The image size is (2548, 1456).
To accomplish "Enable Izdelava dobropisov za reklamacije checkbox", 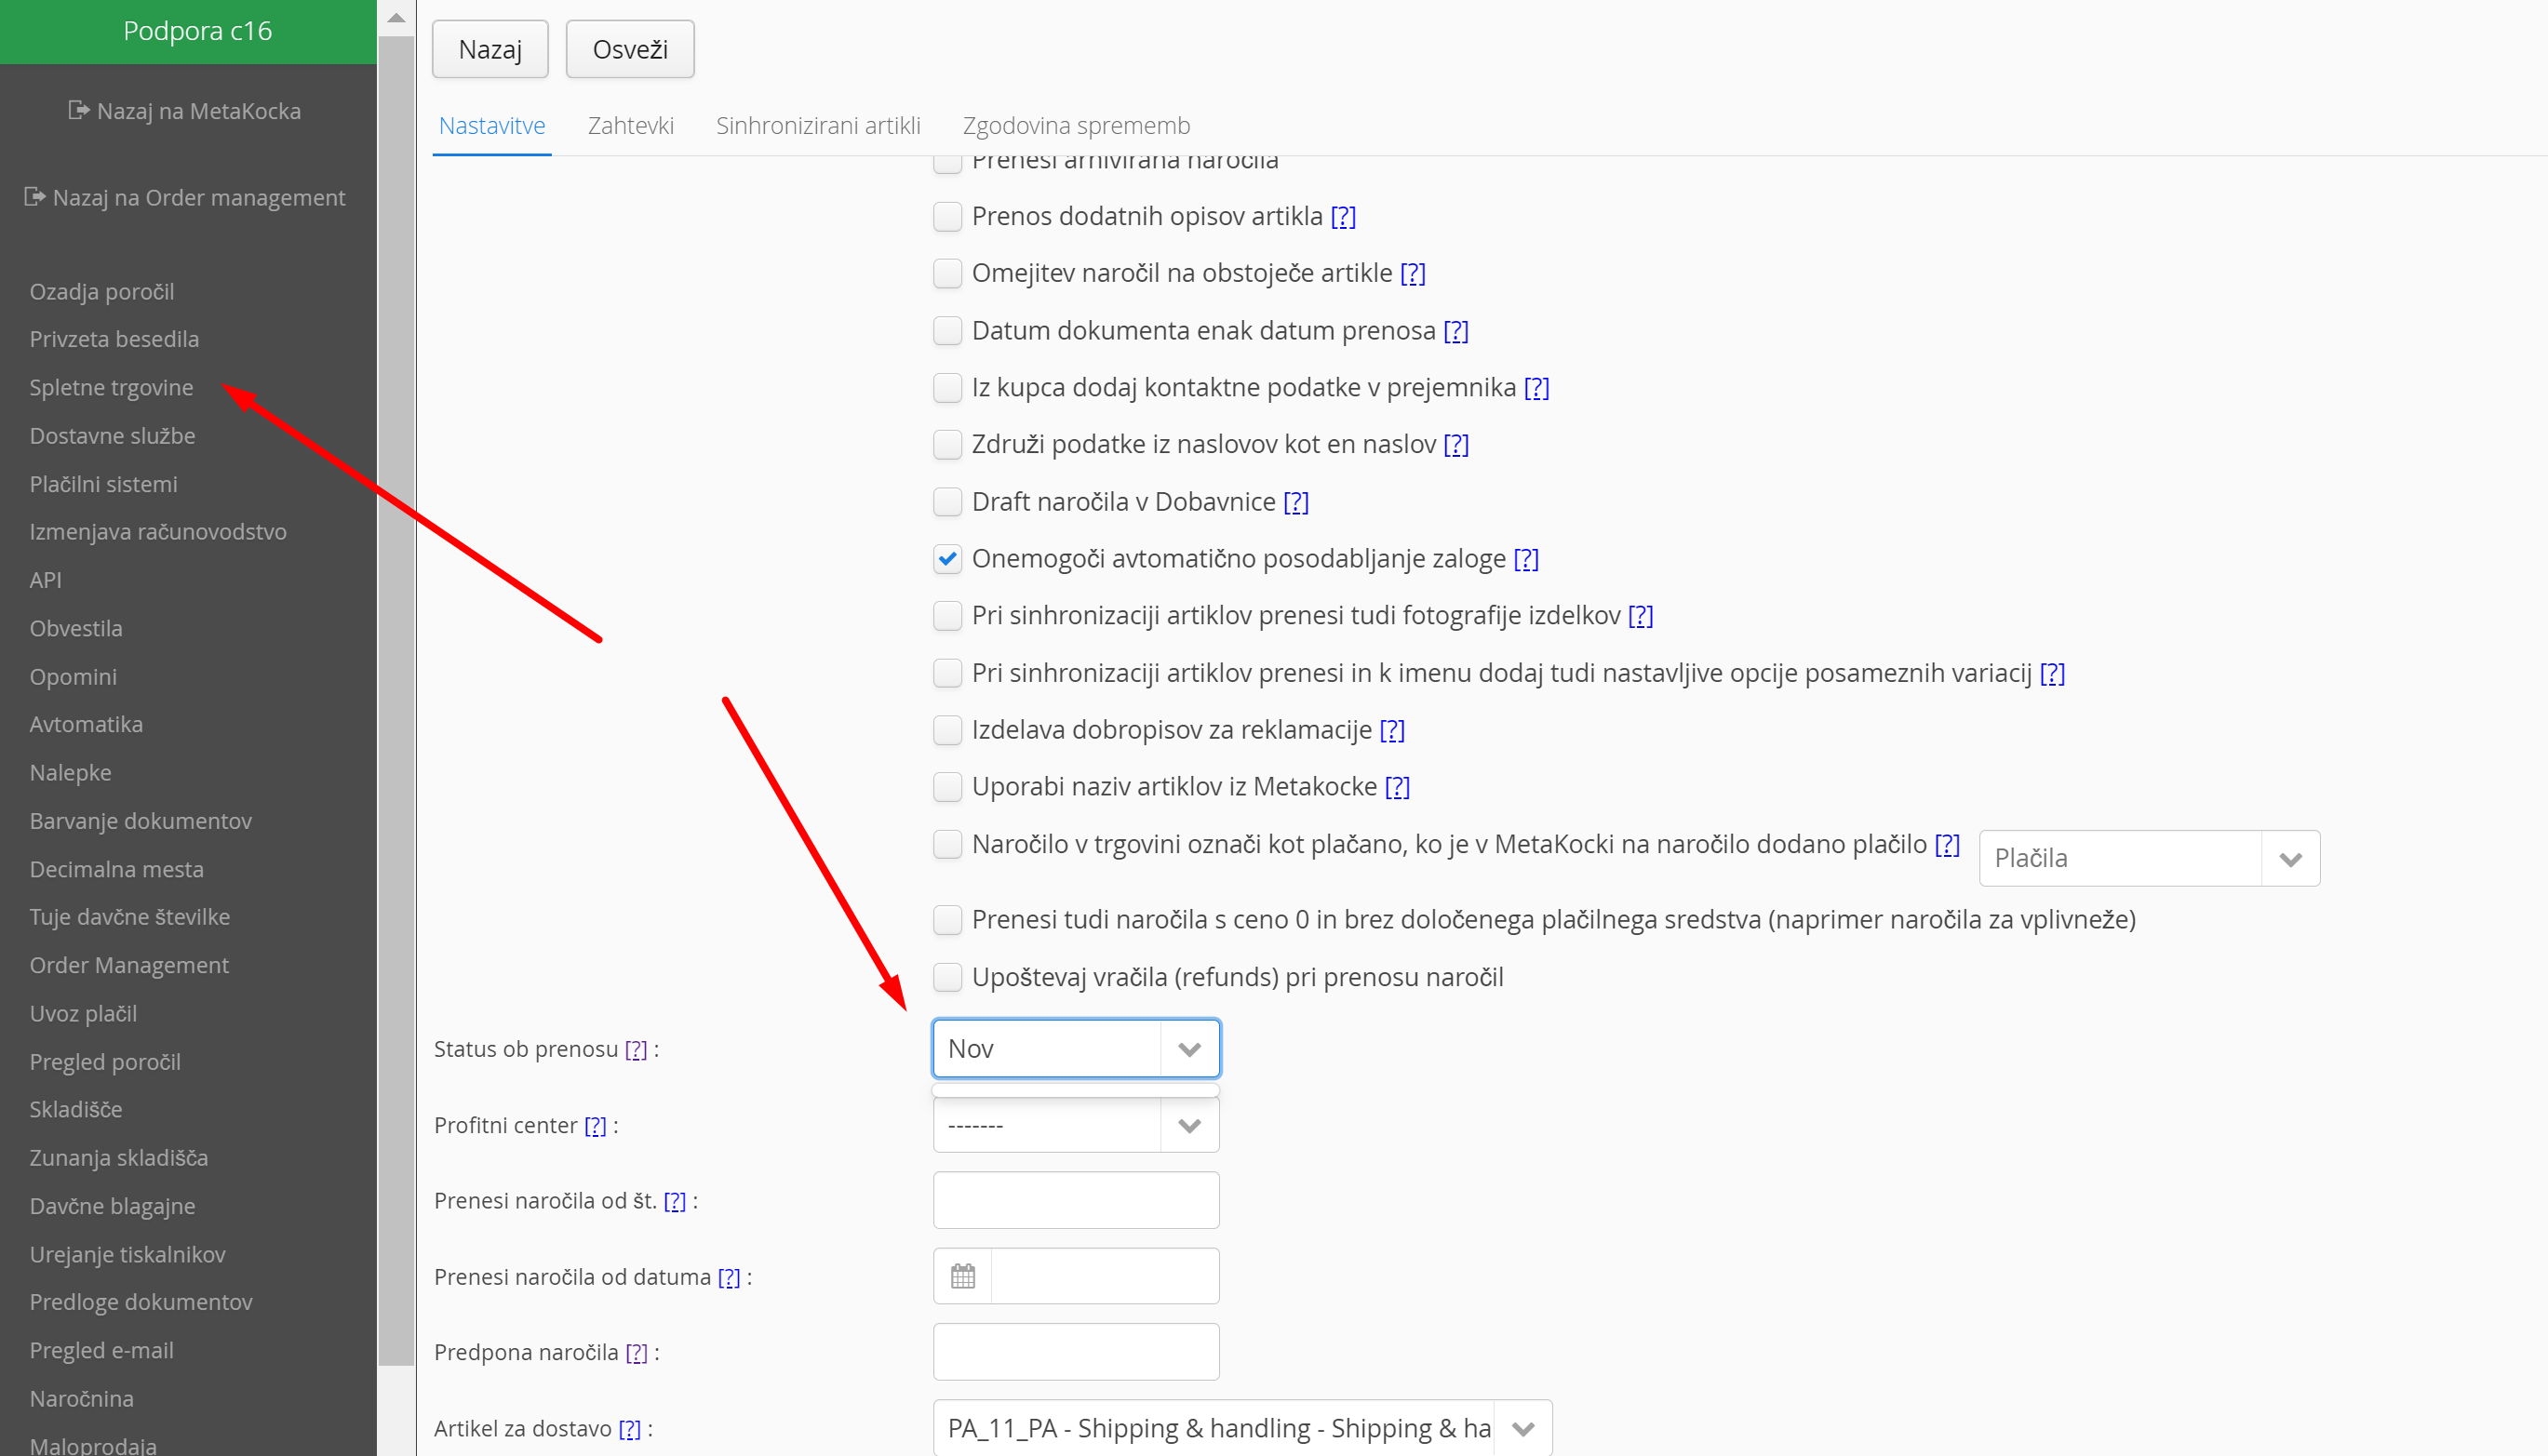I will coord(947,730).
